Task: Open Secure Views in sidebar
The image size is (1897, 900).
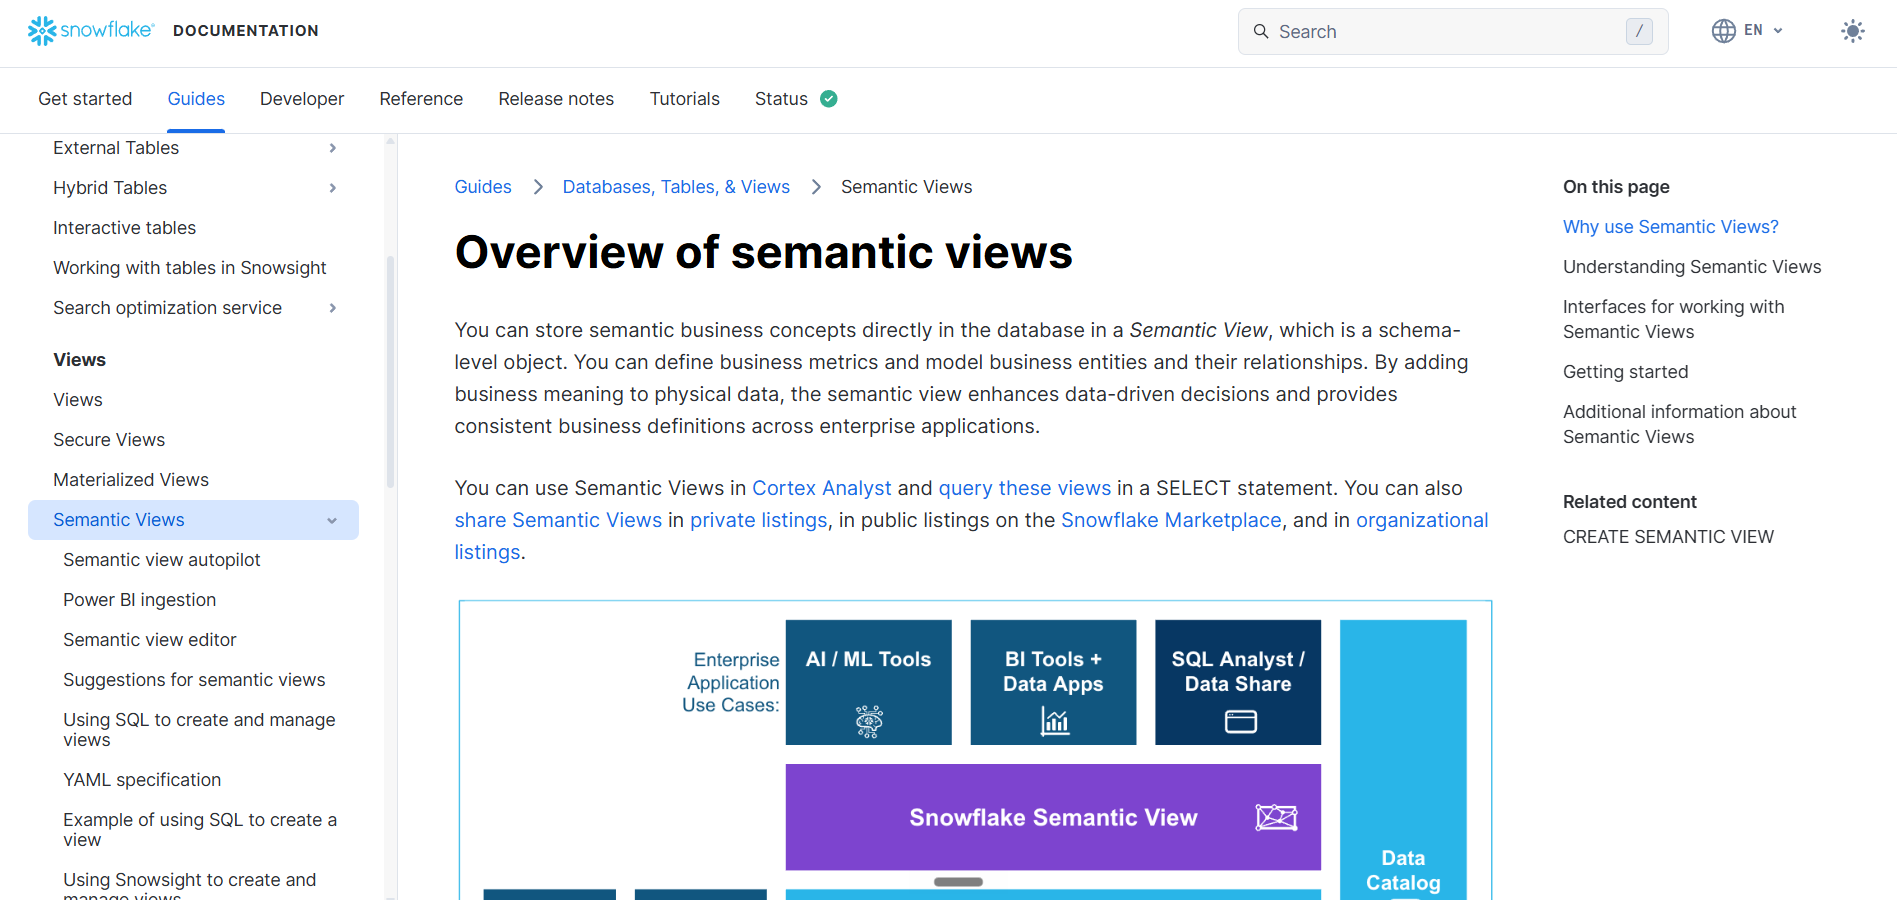Action: [109, 440]
